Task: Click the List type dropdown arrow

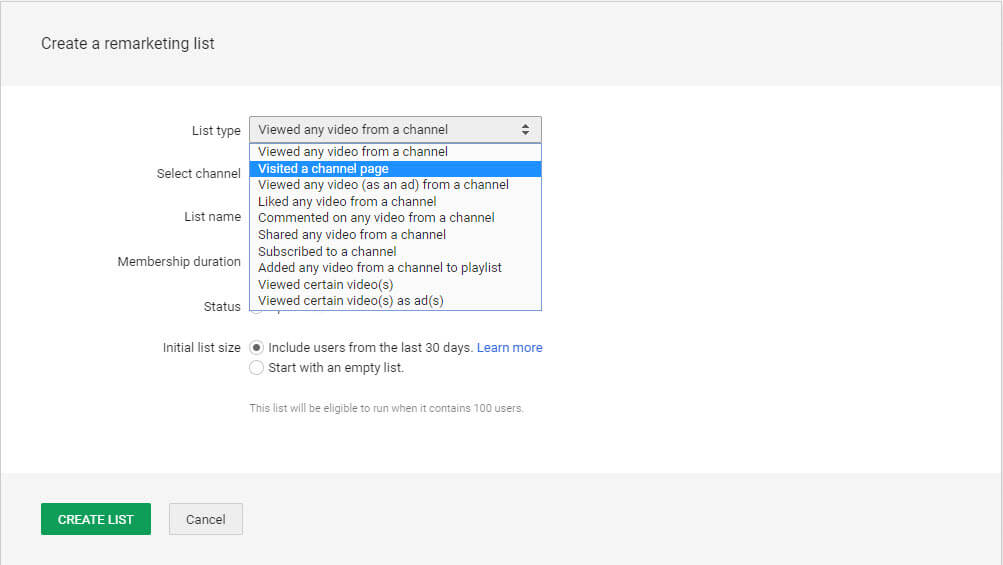Action: (x=526, y=129)
